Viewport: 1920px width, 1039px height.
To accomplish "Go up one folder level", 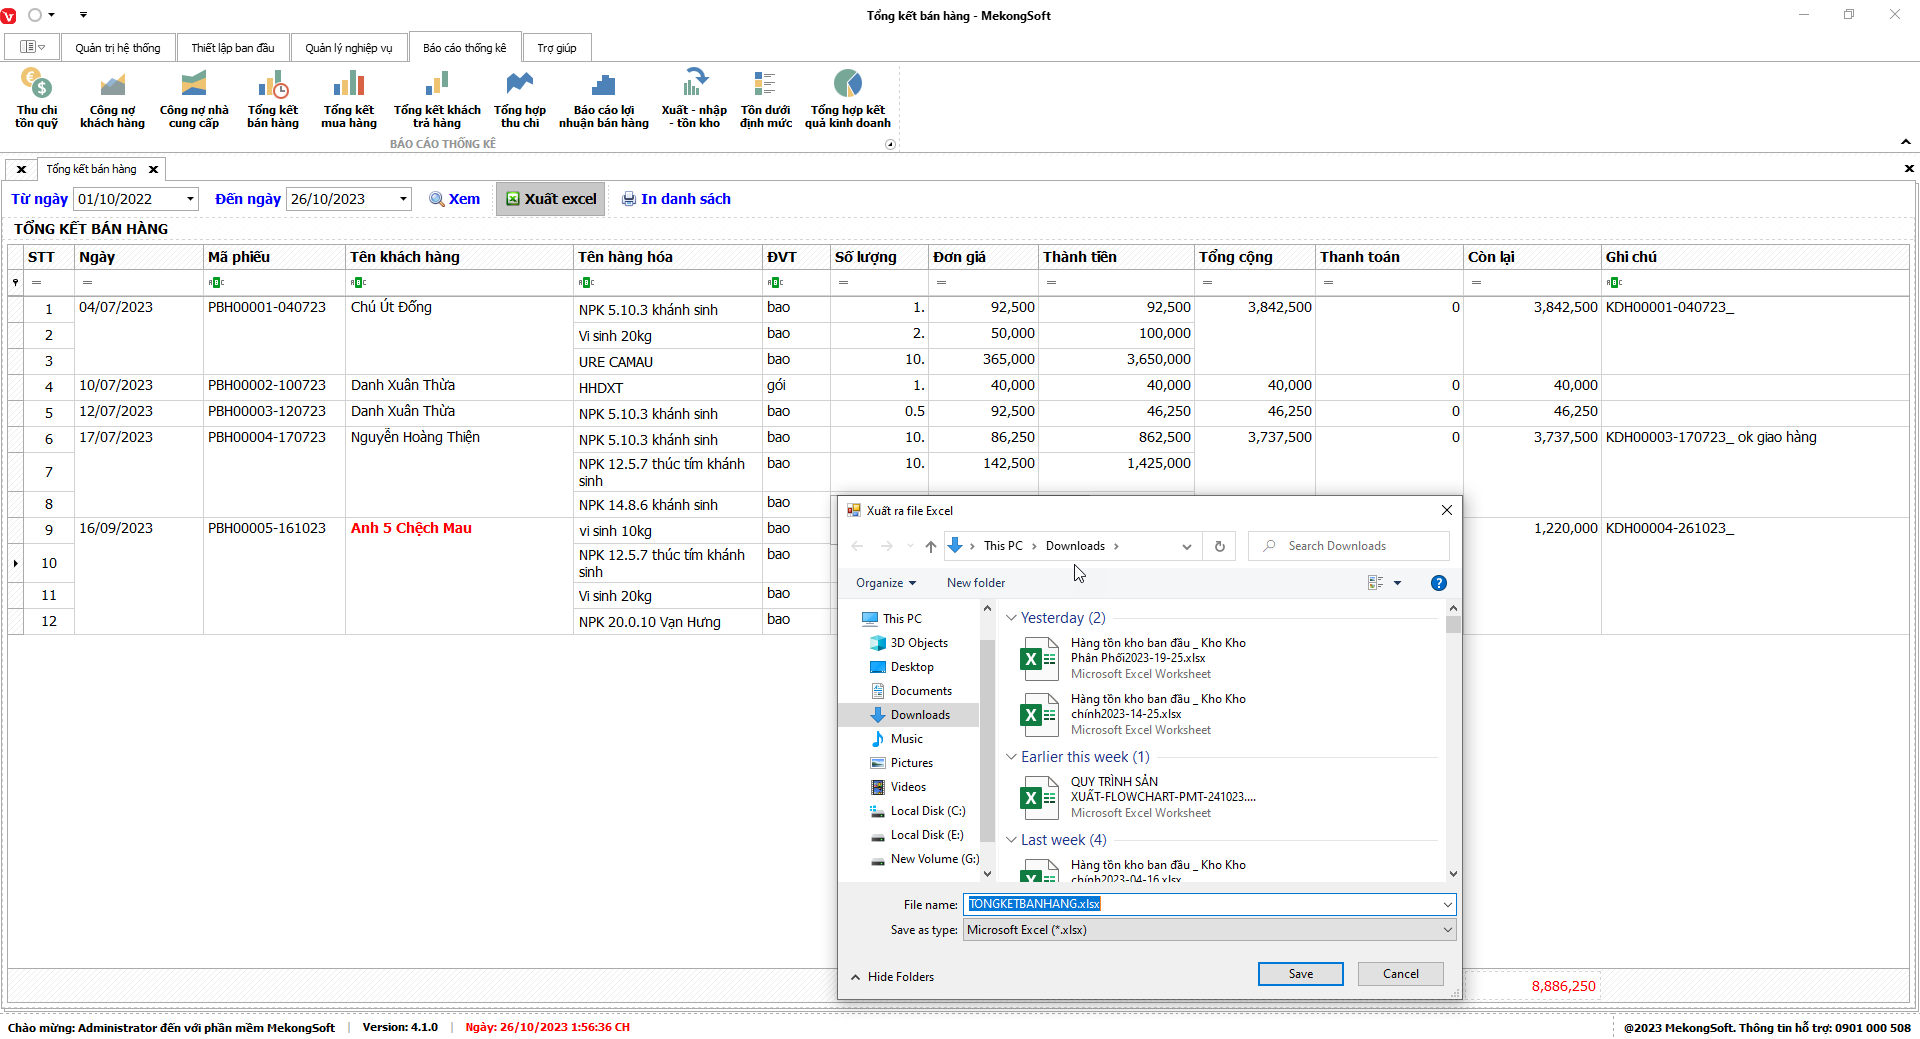I will point(930,546).
